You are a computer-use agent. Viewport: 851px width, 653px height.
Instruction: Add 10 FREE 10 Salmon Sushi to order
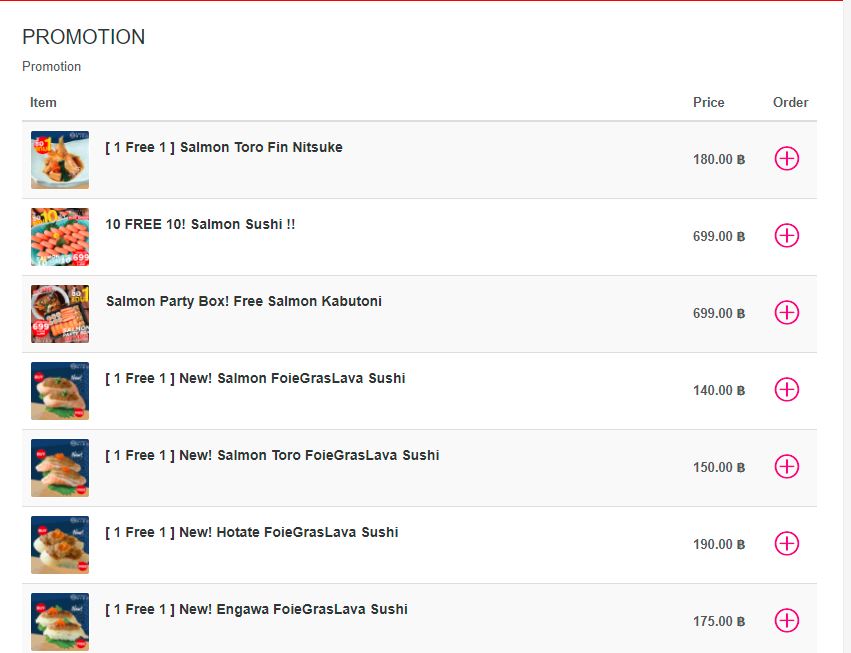787,235
